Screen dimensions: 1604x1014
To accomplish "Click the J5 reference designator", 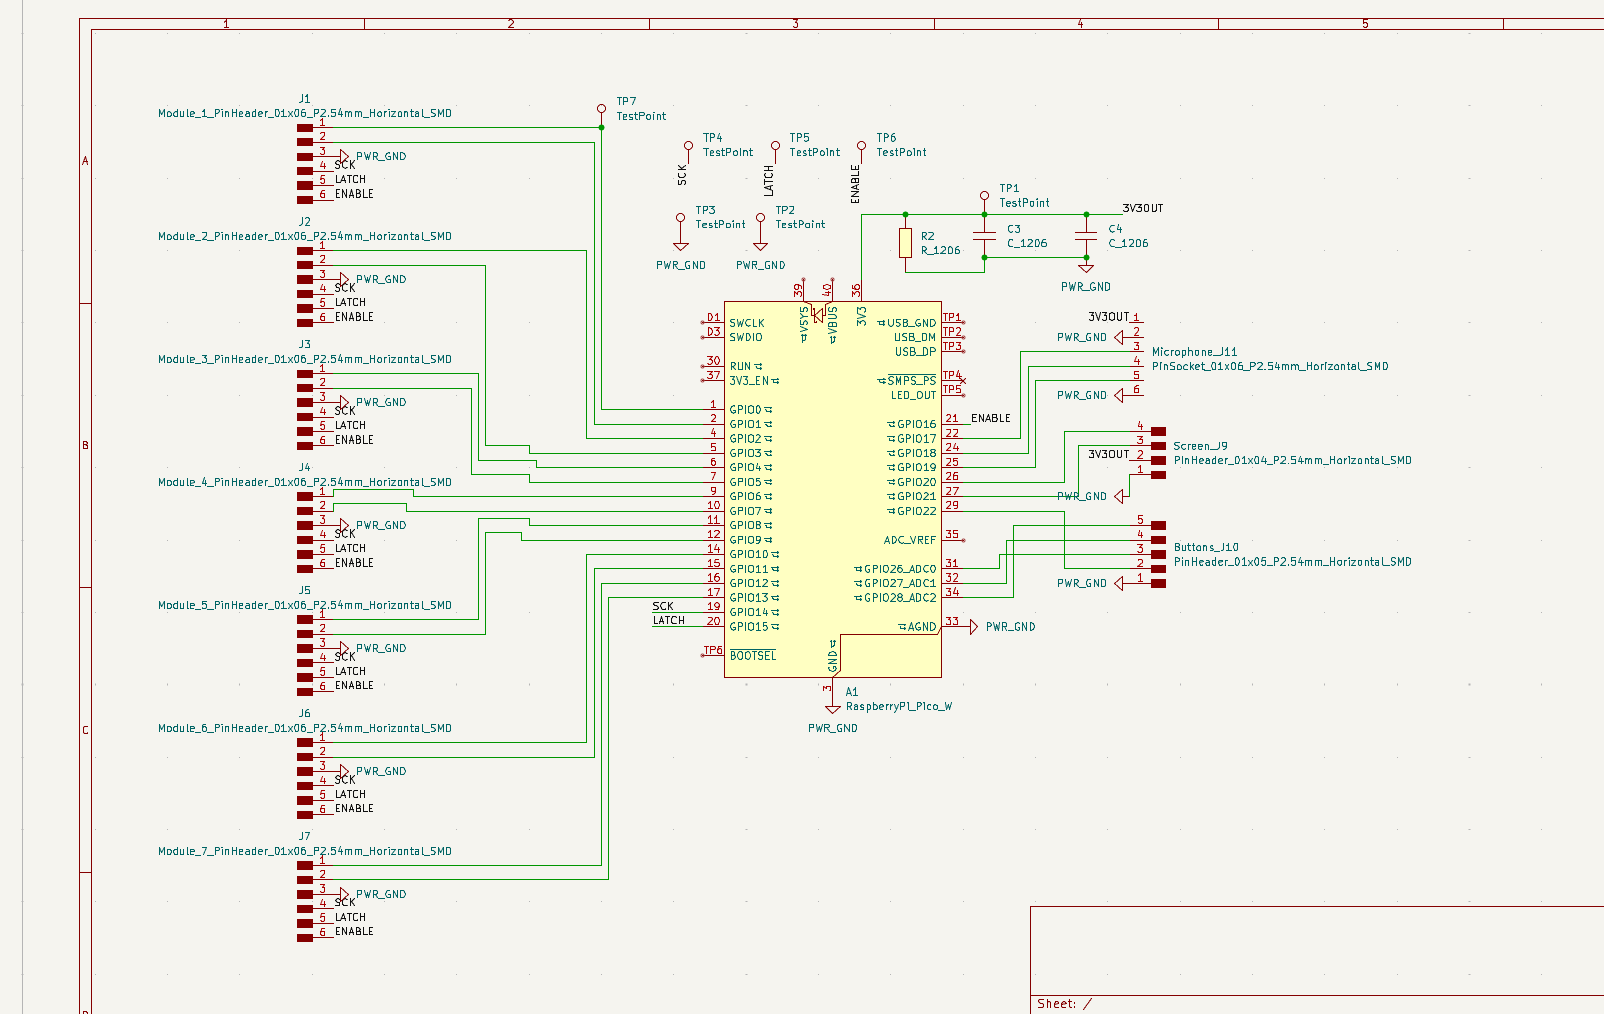I will [305, 591].
